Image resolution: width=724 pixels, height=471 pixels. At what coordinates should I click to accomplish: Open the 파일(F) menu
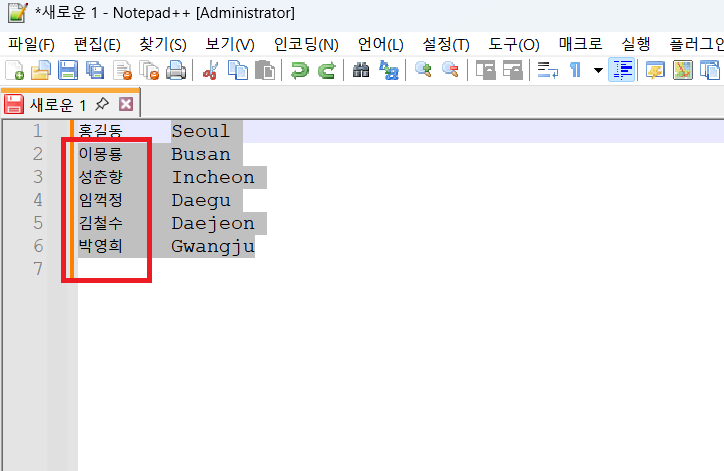point(31,44)
